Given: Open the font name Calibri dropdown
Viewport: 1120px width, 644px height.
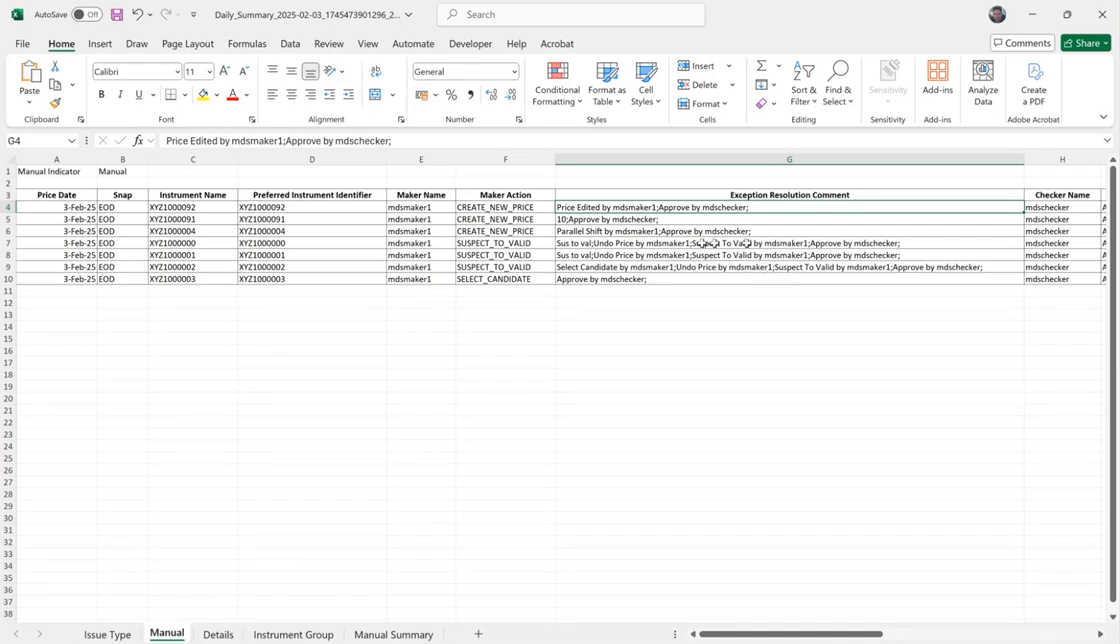Looking at the screenshot, I should [177, 71].
